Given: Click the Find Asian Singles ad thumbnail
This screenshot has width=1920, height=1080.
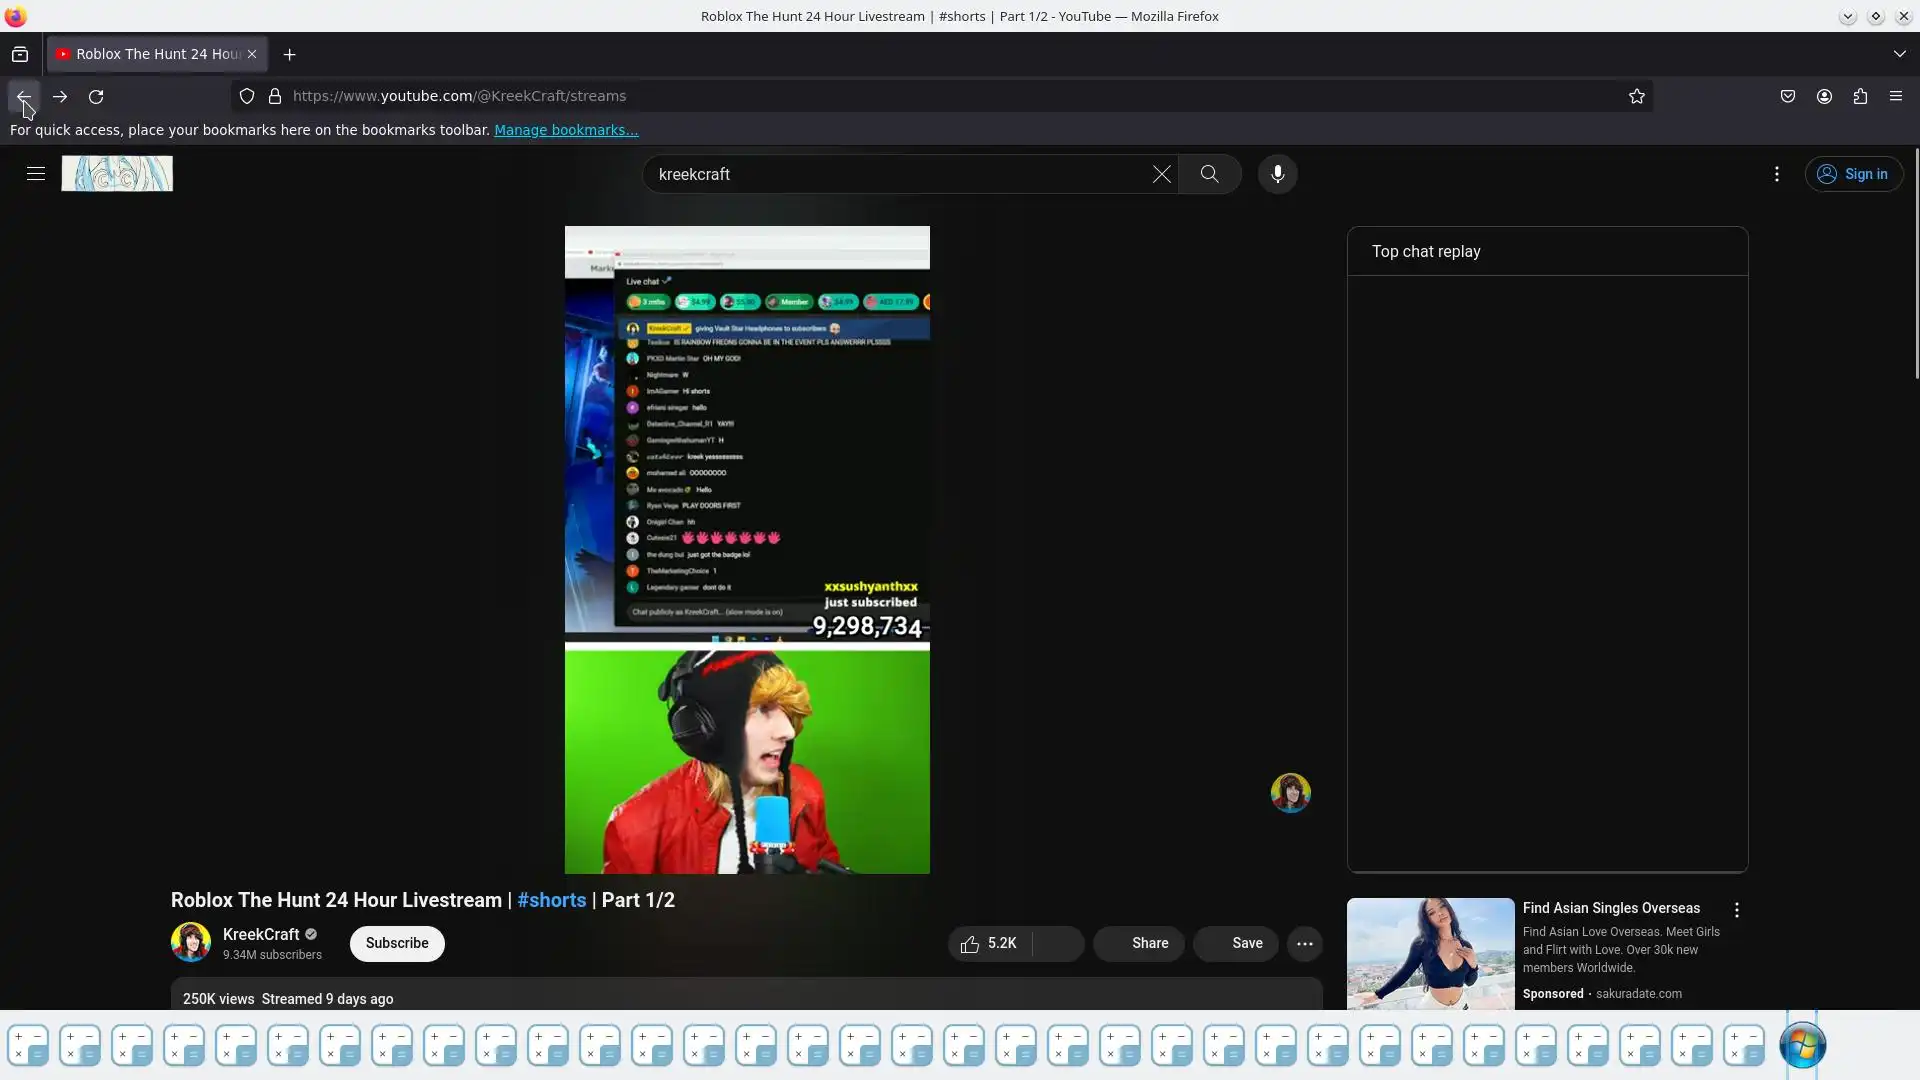Looking at the screenshot, I should [1430, 953].
